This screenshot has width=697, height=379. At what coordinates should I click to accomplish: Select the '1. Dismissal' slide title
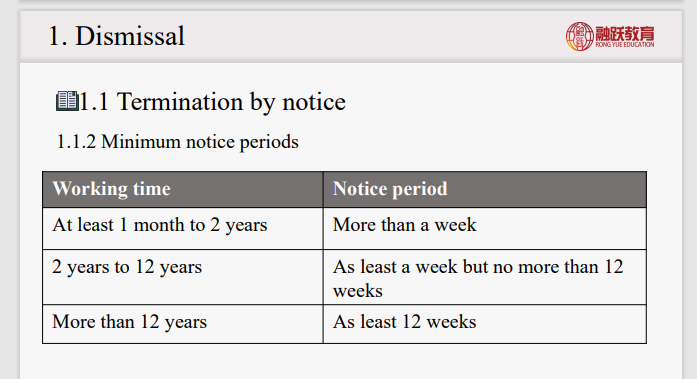[x=116, y=36]
